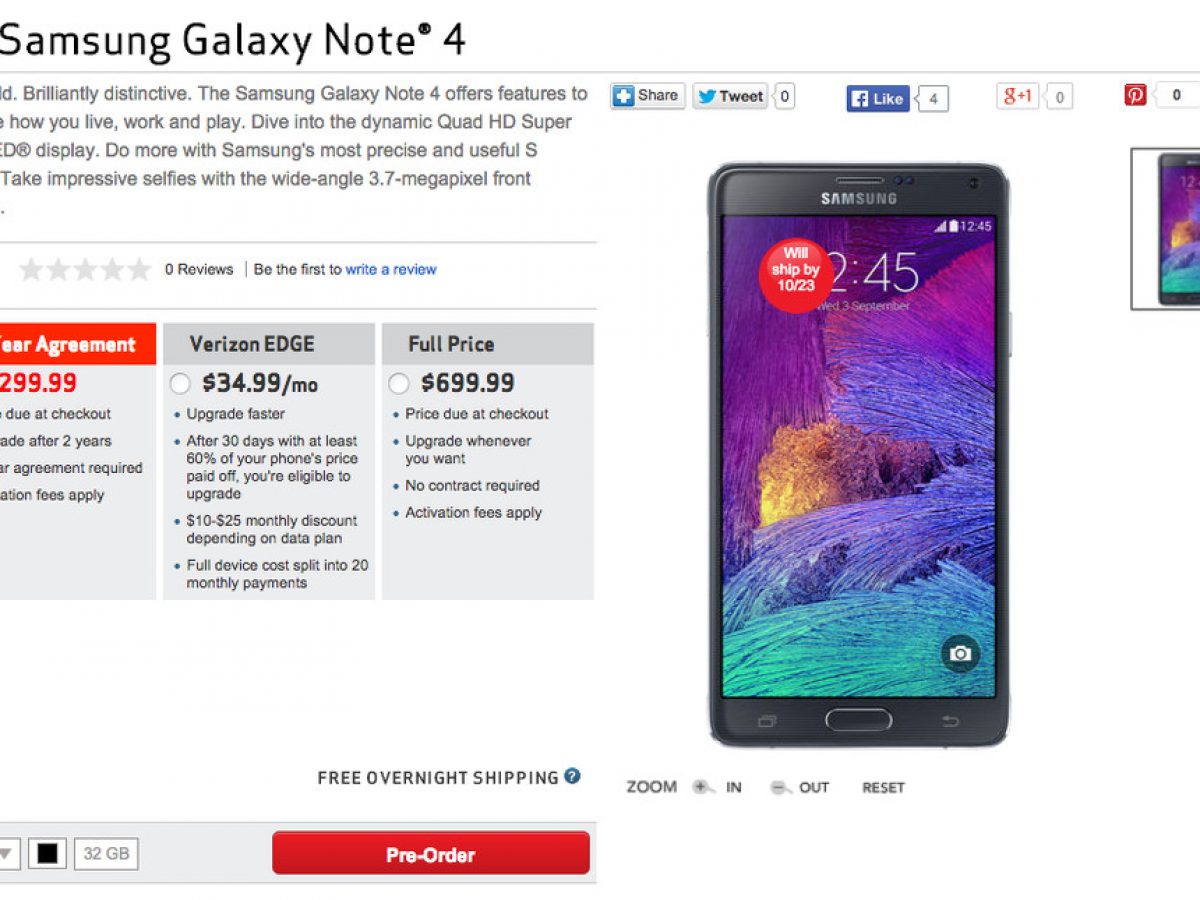Viewport: 1200px width, 900px height.
Task: Click the Google +1 button
Action: click(1018, 96)
